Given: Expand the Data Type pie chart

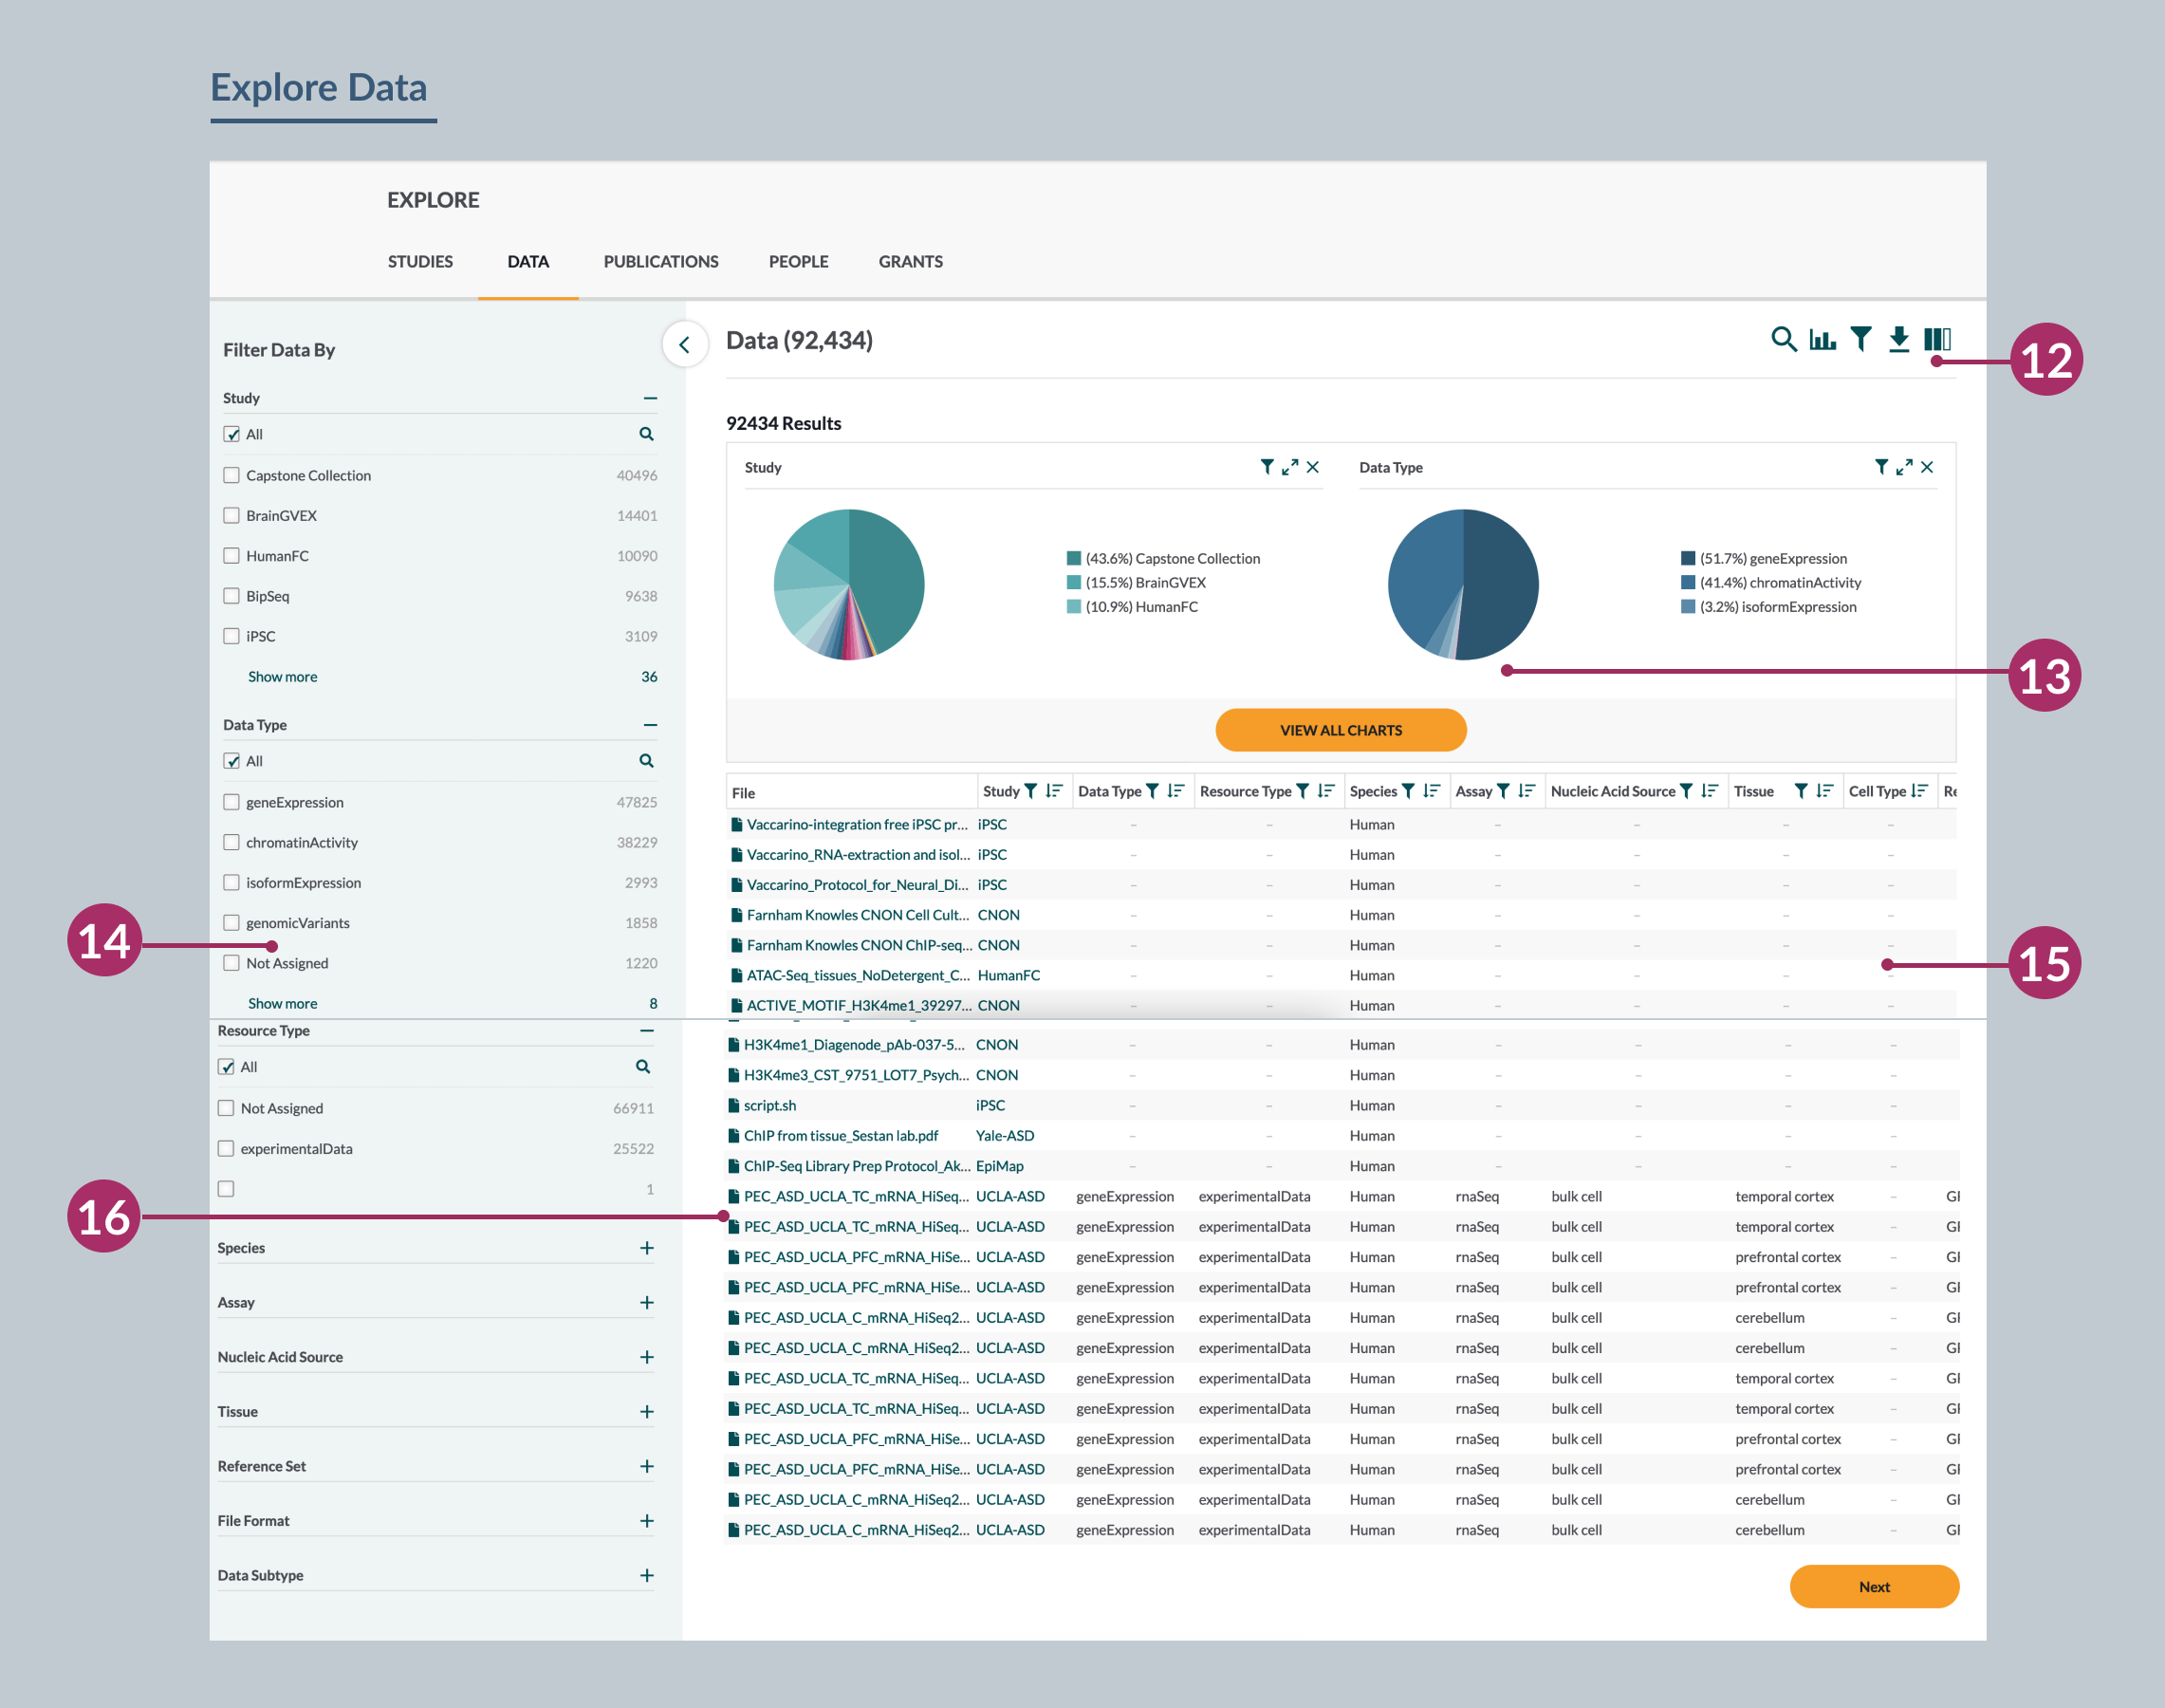Looking at the screenshot, I should [x=1904, y=467].
